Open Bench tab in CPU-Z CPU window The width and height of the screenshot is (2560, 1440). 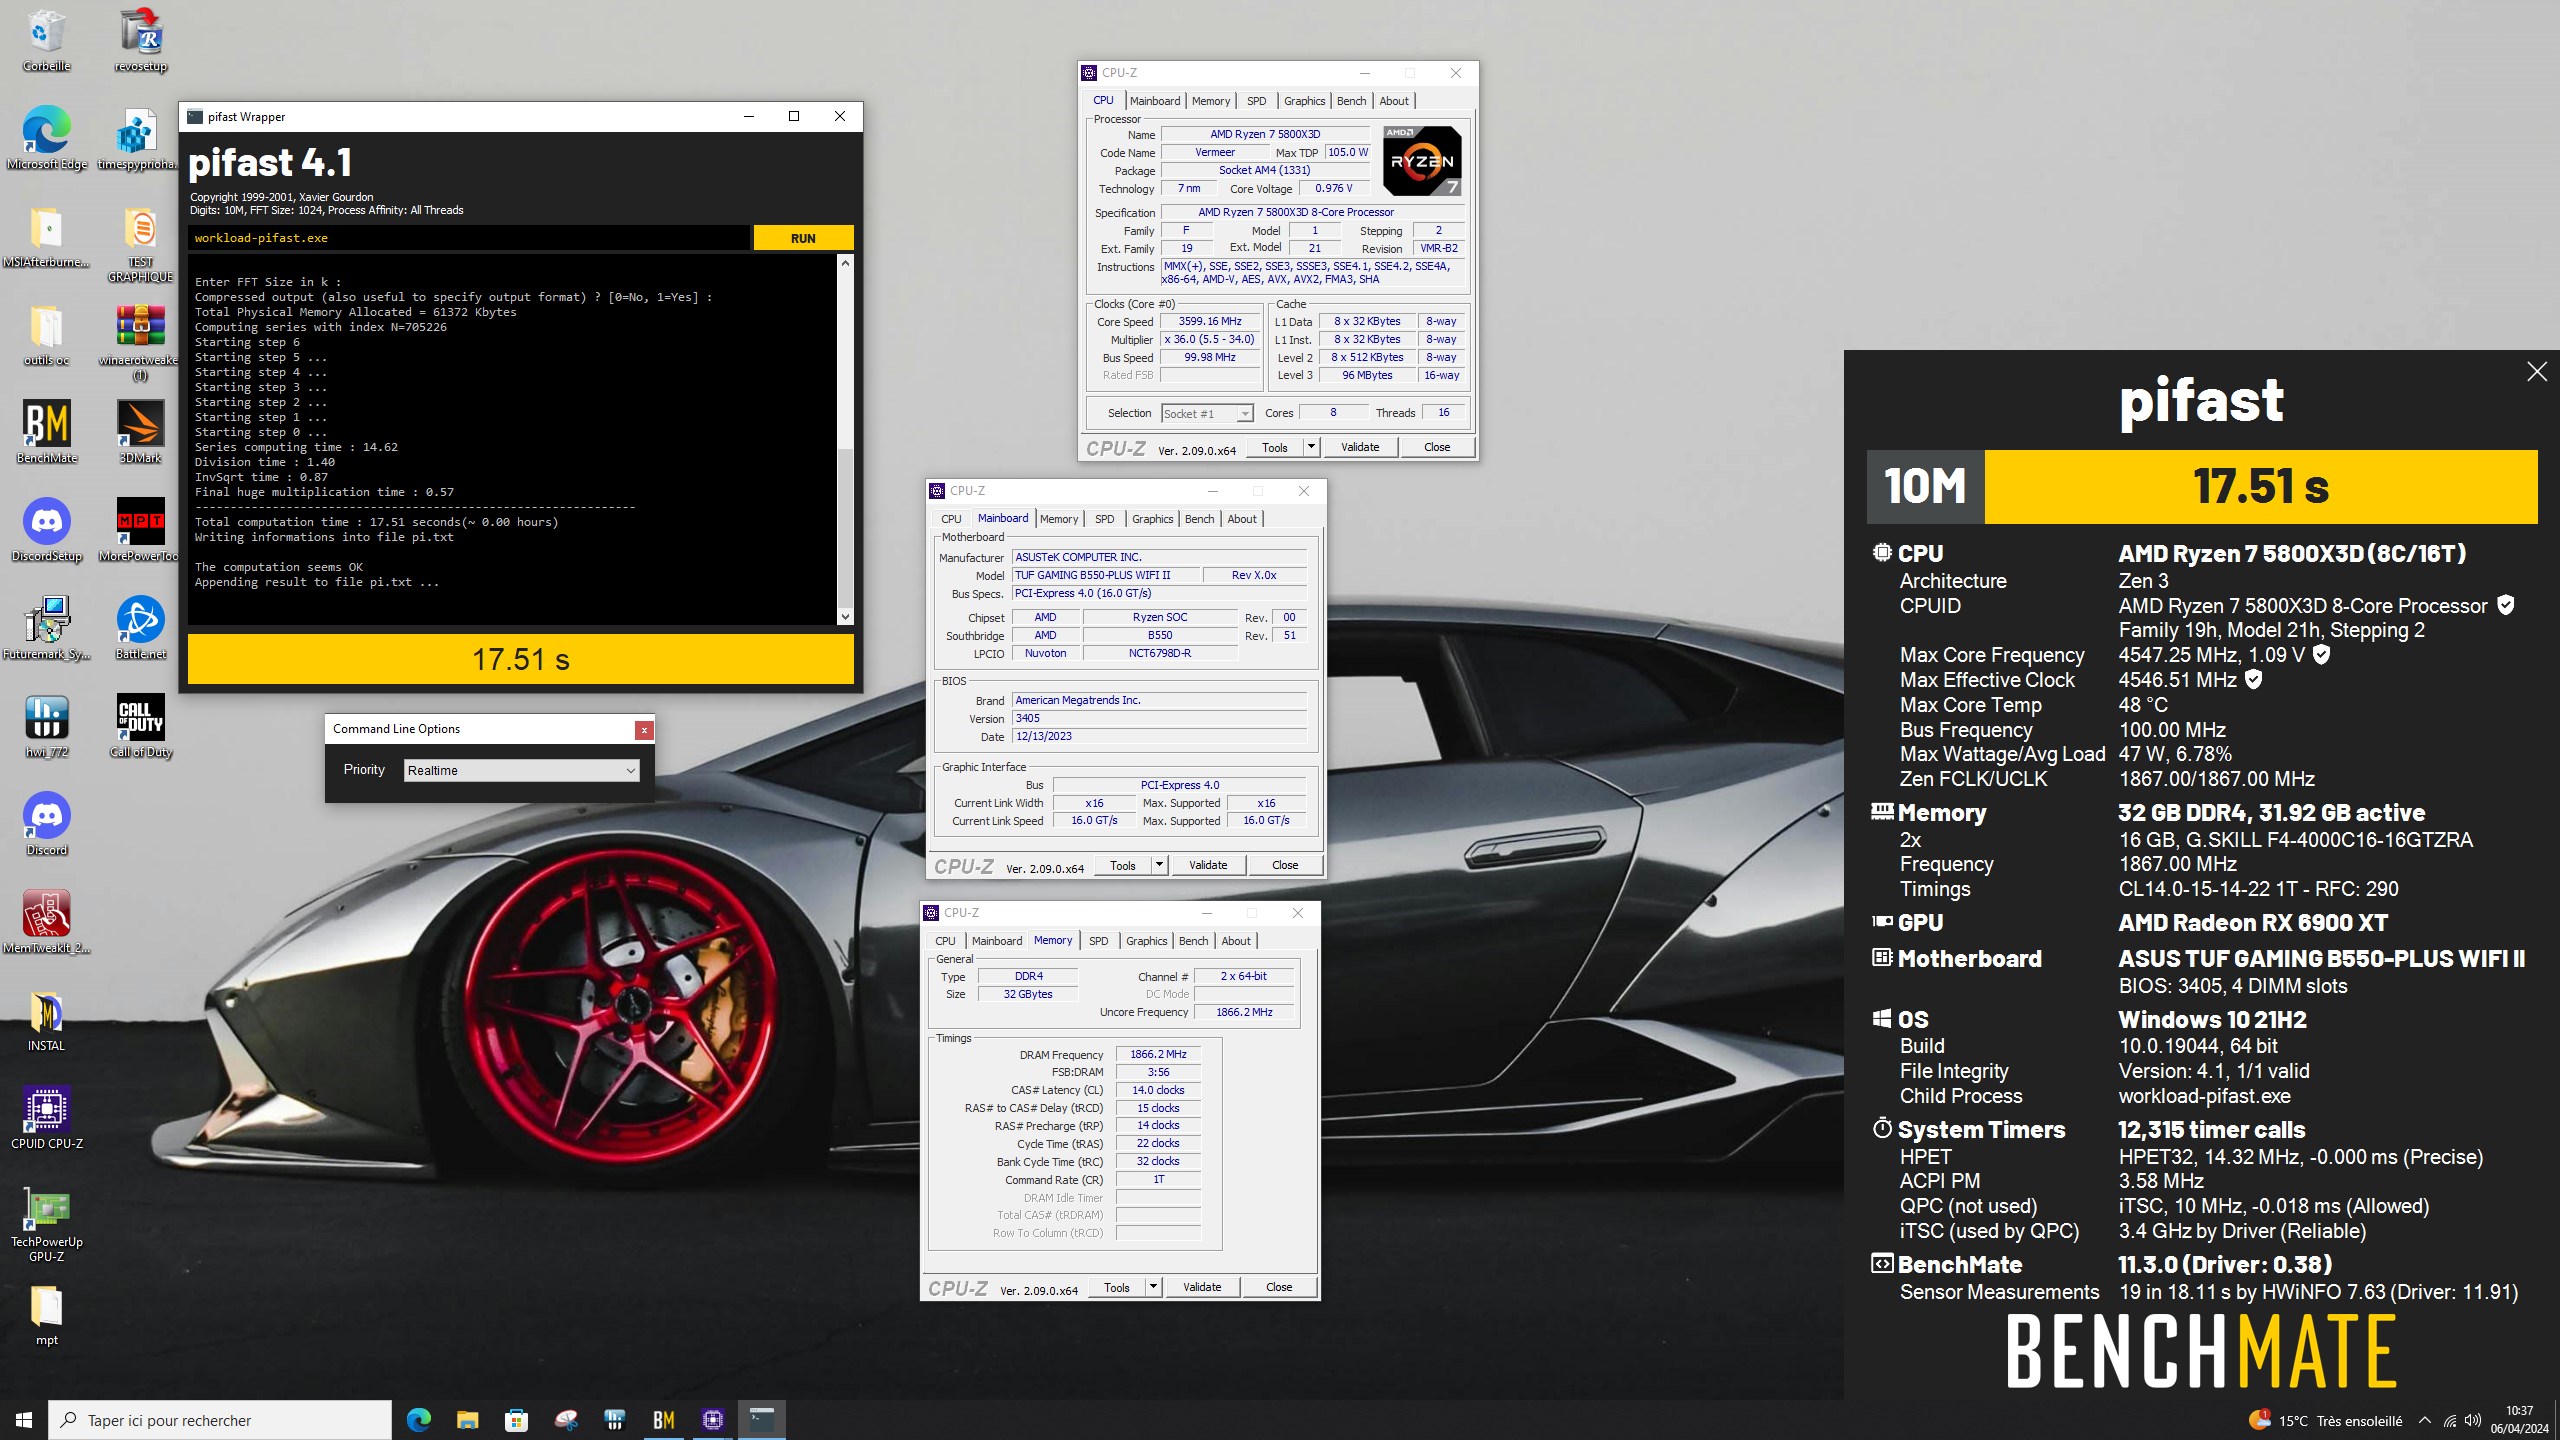coord(1351,101)
